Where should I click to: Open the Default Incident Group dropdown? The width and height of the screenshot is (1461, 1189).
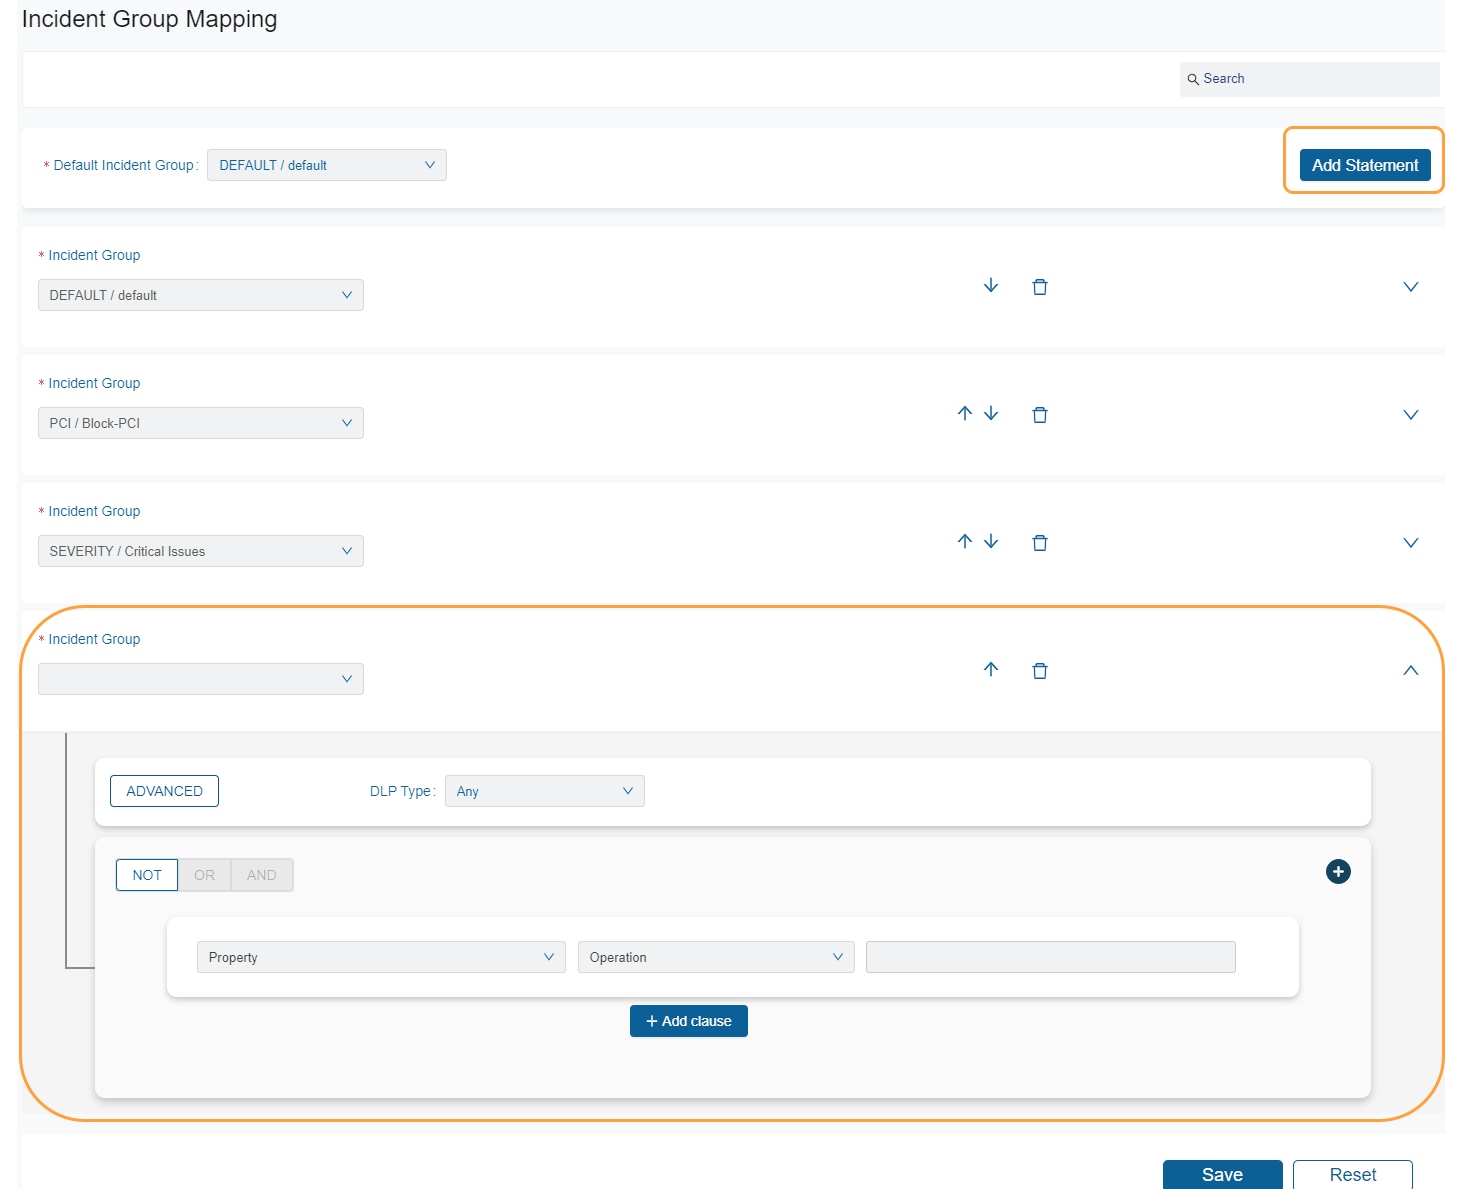pyautogui.click(x=326, y=164)
